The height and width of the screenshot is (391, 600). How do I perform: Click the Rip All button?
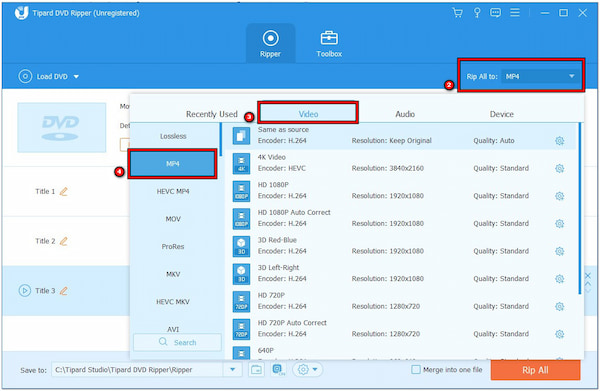tap(535, 370)
